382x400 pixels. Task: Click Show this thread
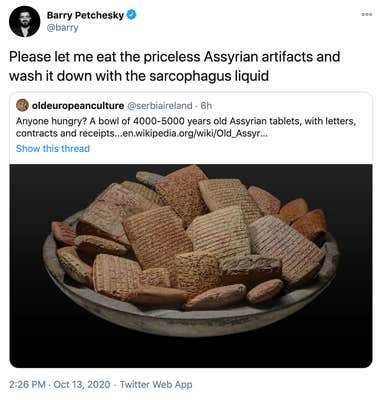click(x=53, y=148)
